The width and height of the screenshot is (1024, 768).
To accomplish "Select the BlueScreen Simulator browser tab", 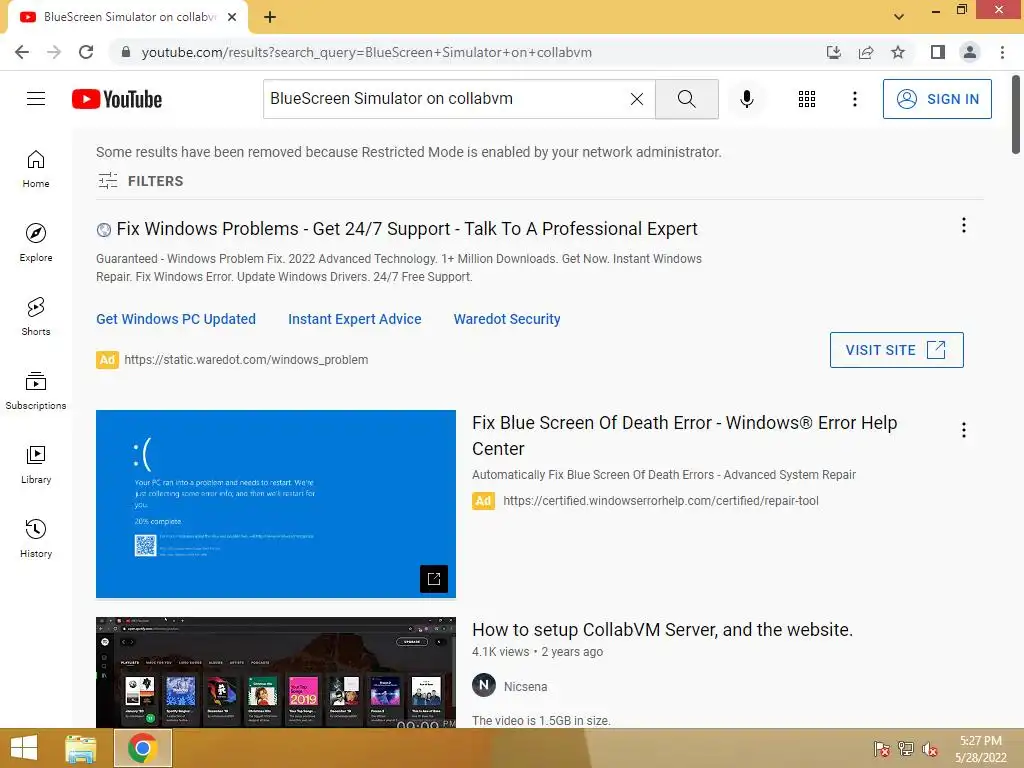I will pos(128,17).
